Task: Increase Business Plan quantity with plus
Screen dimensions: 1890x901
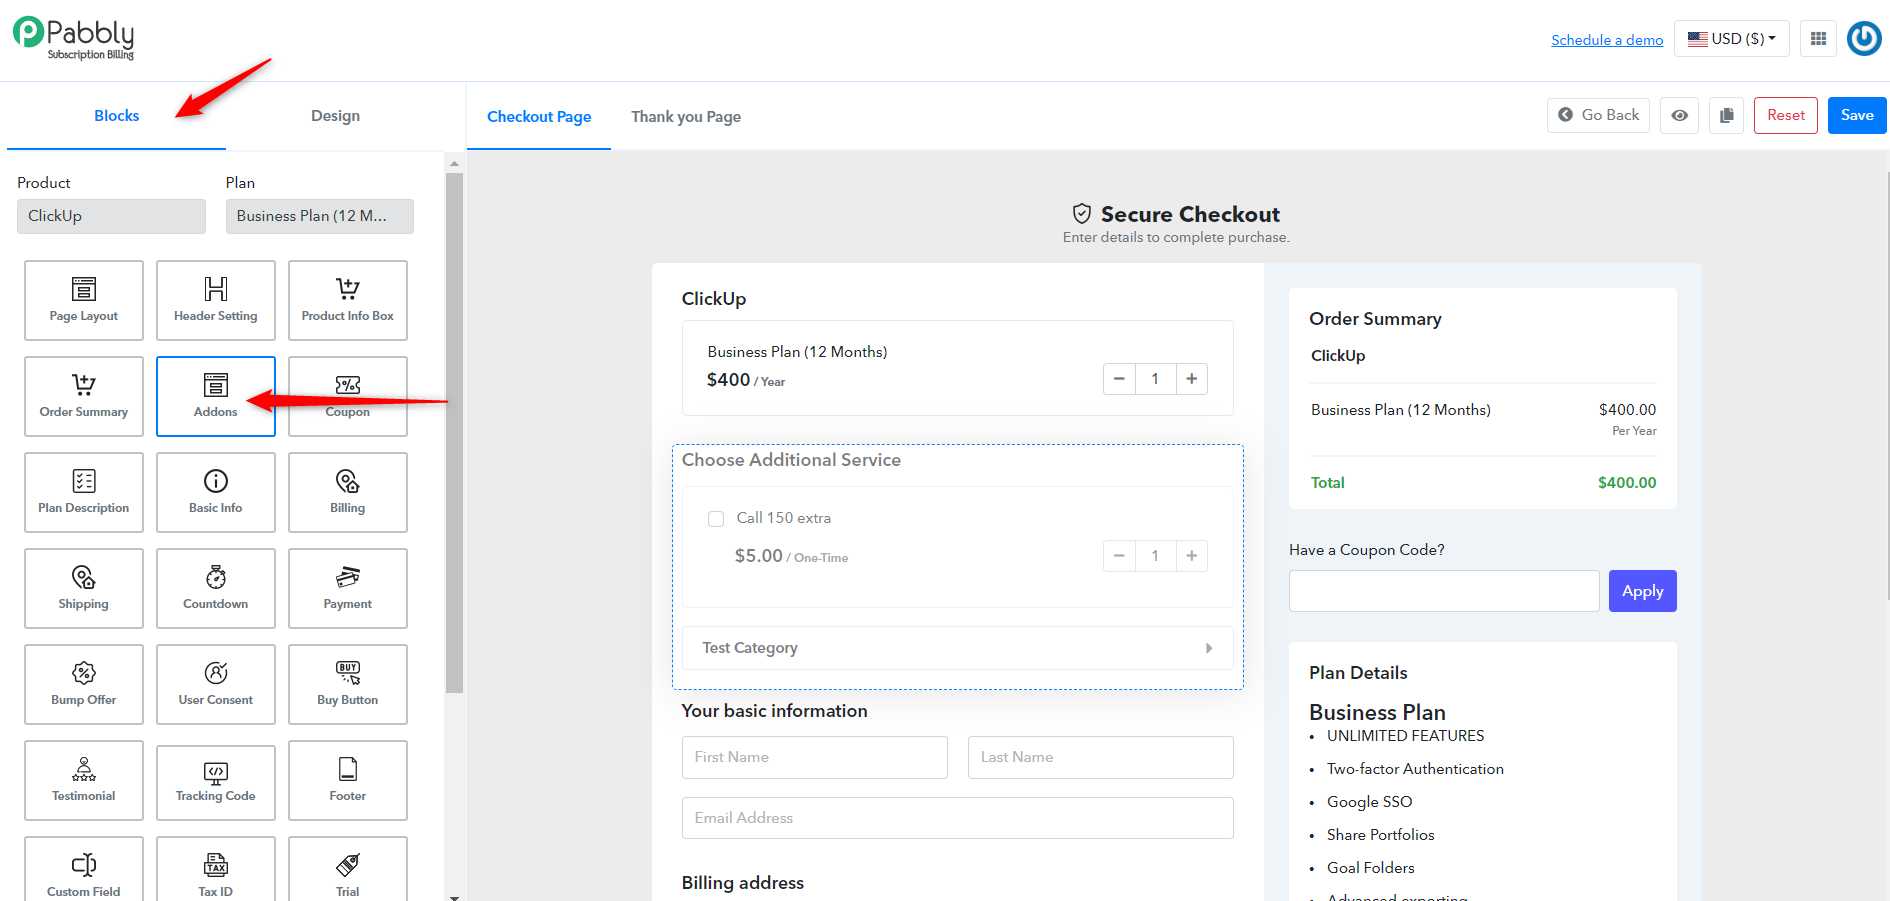Action: coord(1191,379)
